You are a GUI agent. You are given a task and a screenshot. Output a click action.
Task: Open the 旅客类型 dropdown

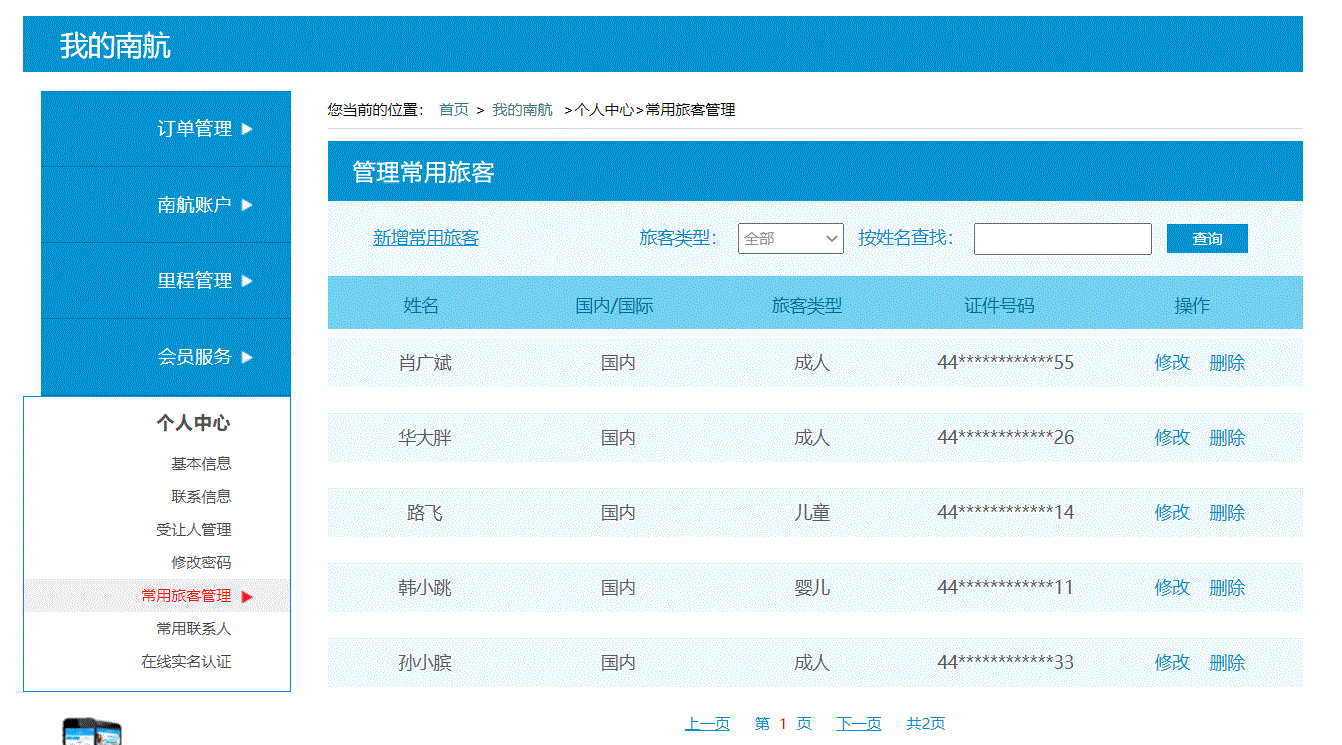[791, 238]
